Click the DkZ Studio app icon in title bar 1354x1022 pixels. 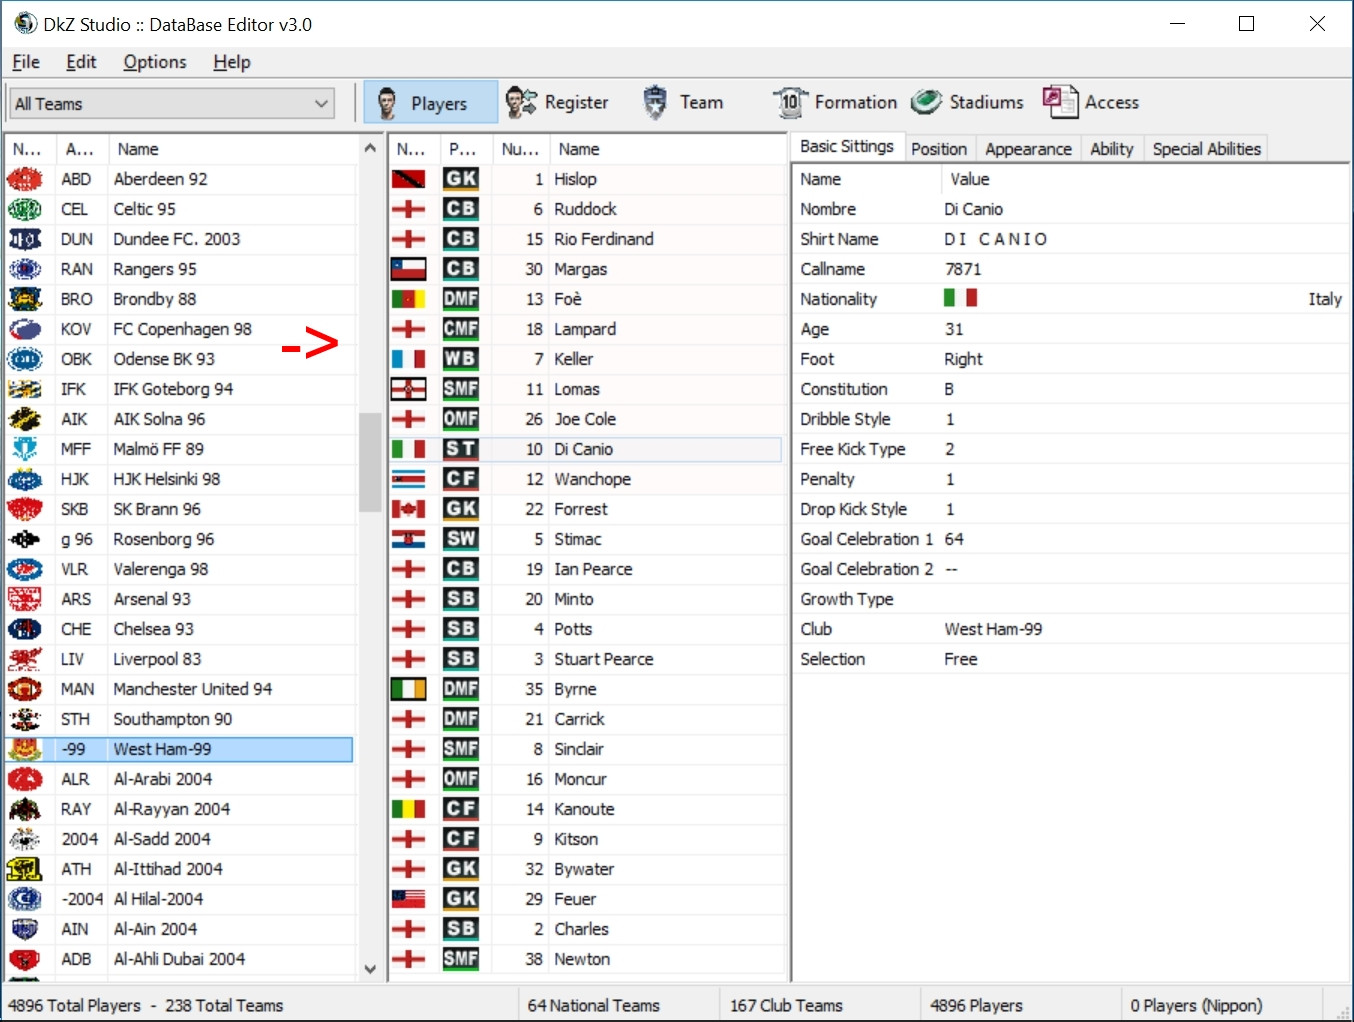coord(25,24)
